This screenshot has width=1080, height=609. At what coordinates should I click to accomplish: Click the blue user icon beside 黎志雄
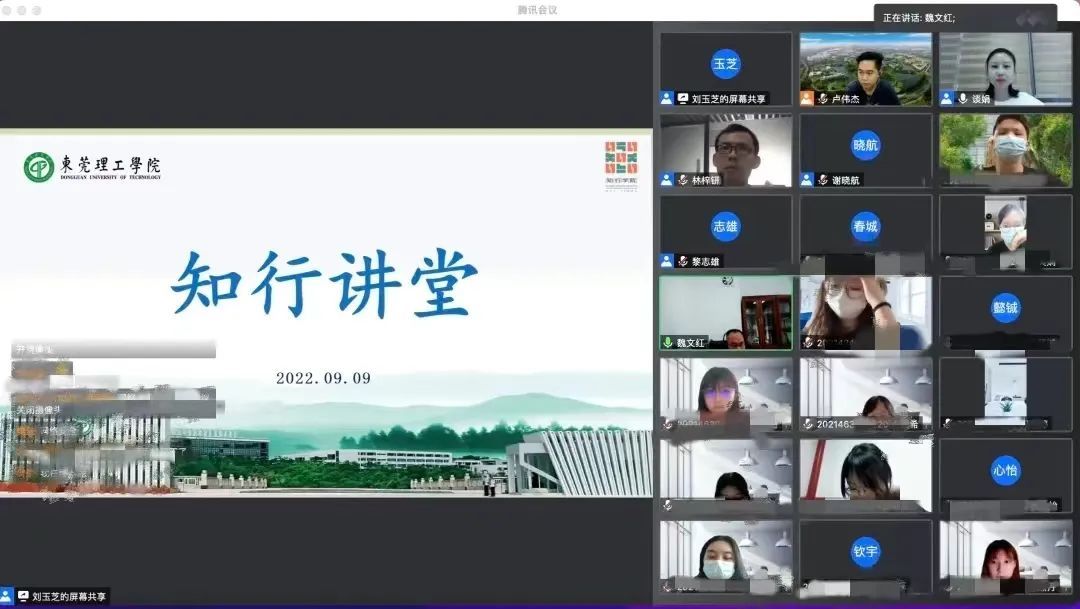(667, 262)
